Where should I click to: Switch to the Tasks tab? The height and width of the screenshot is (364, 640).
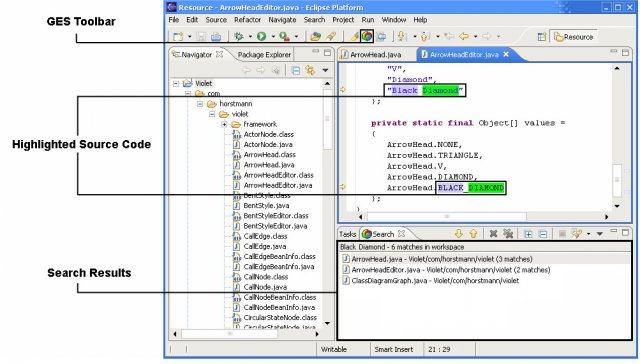[x=347, y=234]
